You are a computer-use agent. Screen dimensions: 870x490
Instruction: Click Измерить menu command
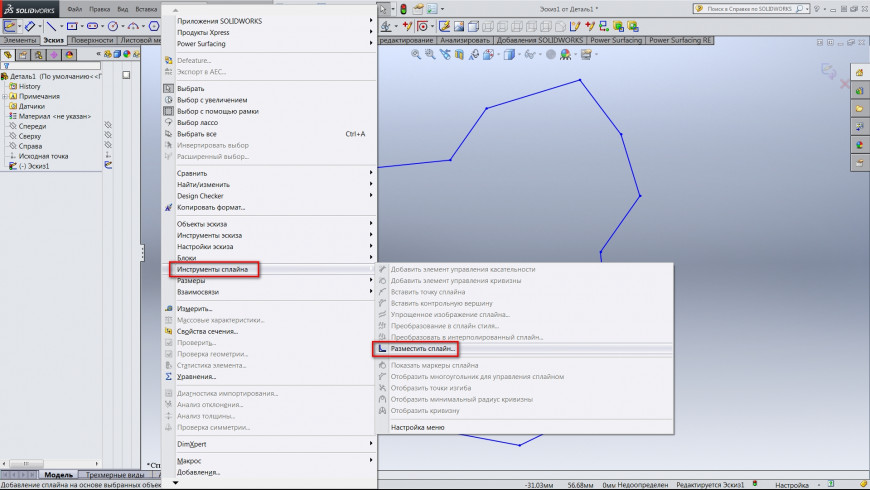click(x=194, y=309)
